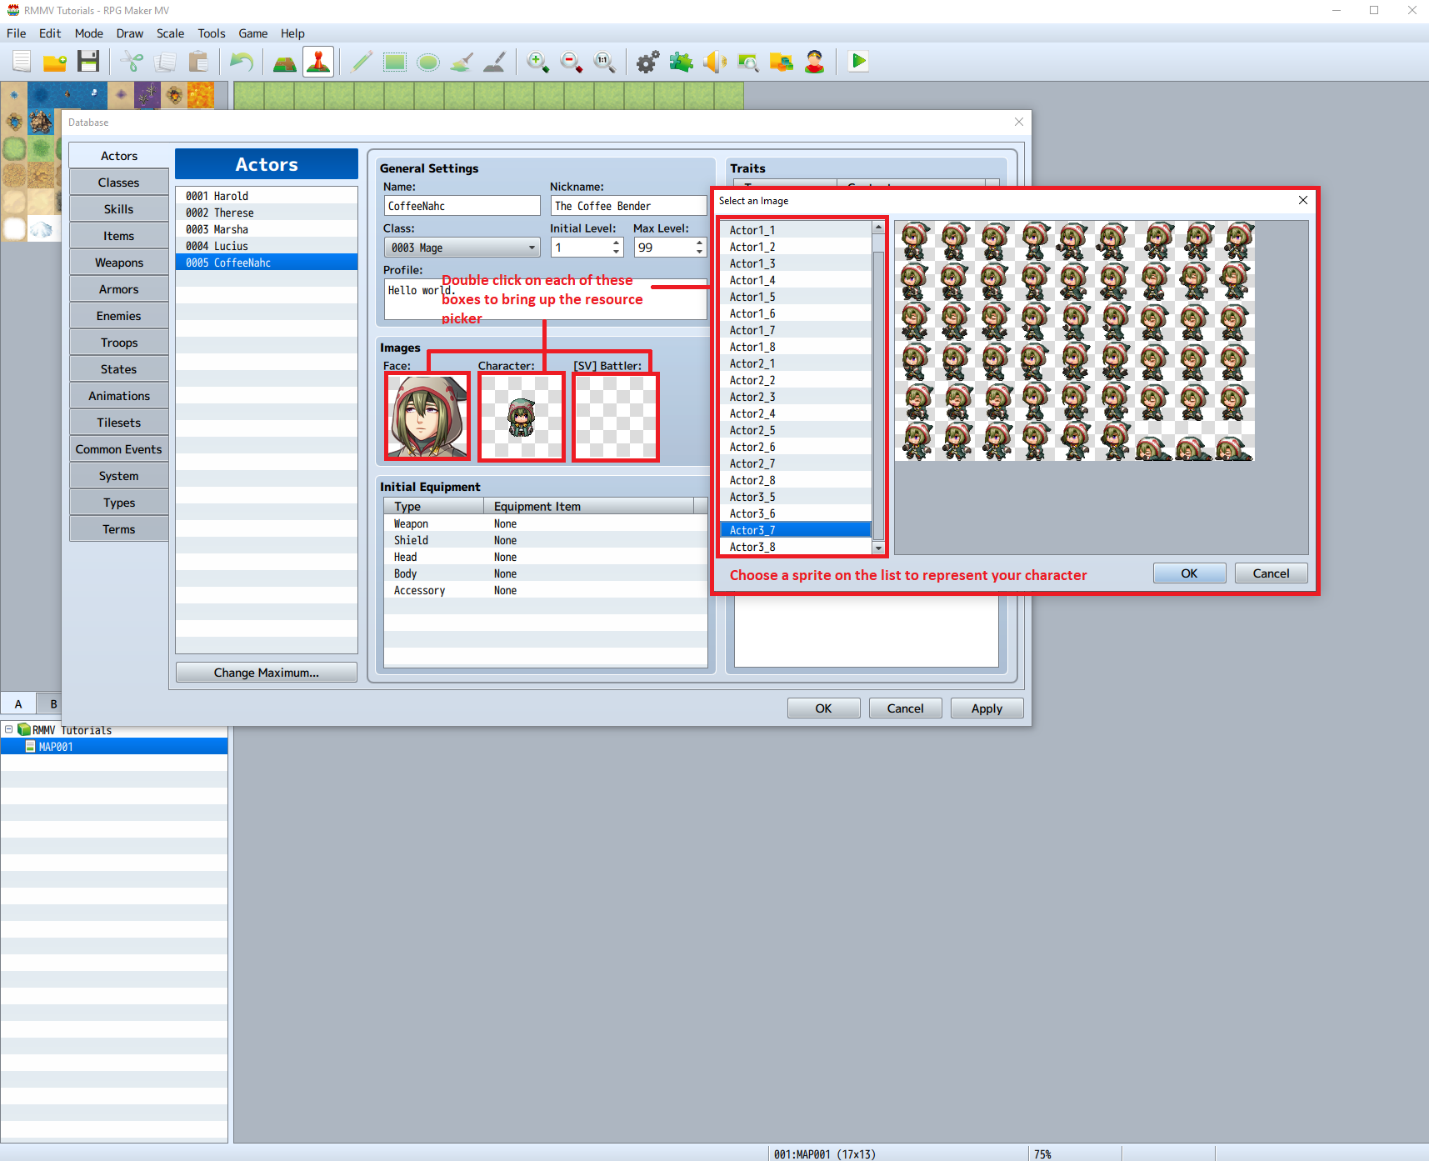Switch to Map editing mode icon
Image resolution: width=1429 pixels, height=1161 pixels.
285,62
